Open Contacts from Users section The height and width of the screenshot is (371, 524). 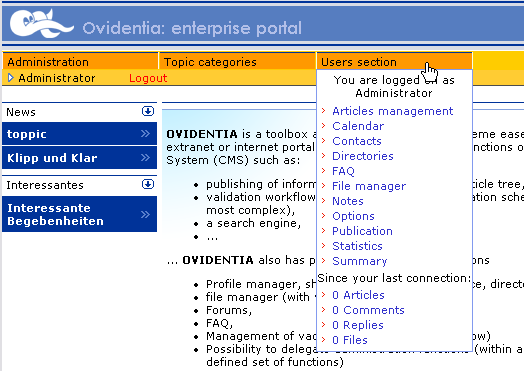[x=357, y=141]
